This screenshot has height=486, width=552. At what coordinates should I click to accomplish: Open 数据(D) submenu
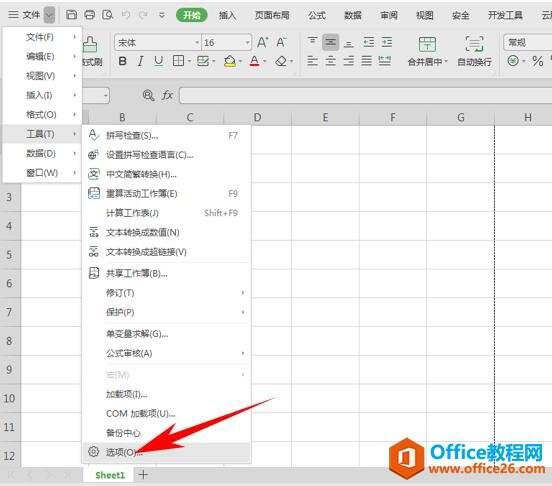pyautogui.click(x=42, y=153)
